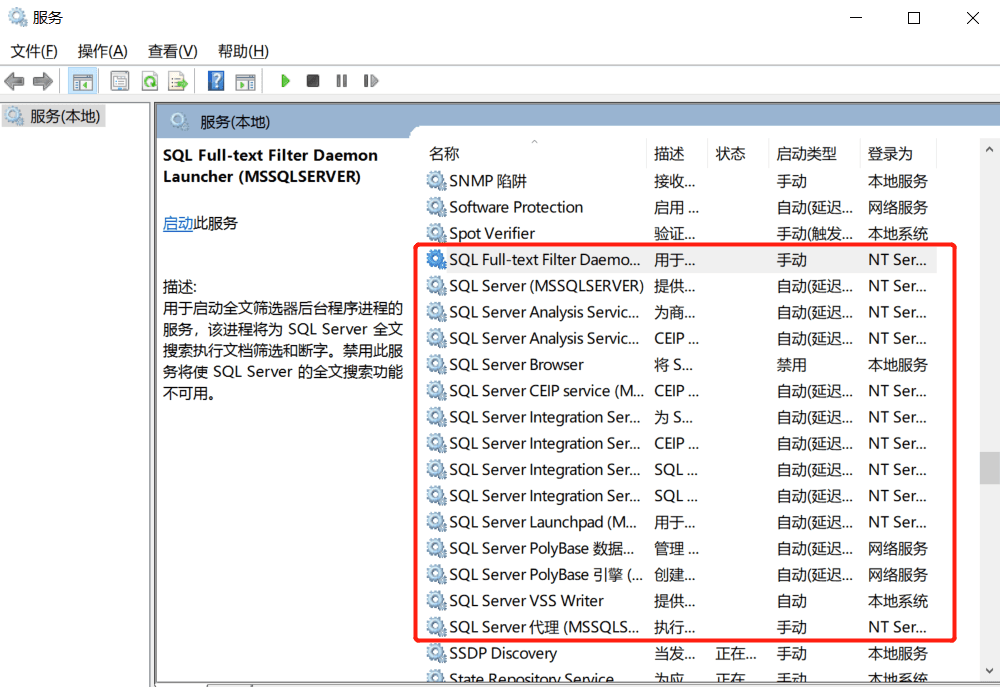Open the Help toolbar icon
Screen dimensions: 1000x687
click(216, 81)
